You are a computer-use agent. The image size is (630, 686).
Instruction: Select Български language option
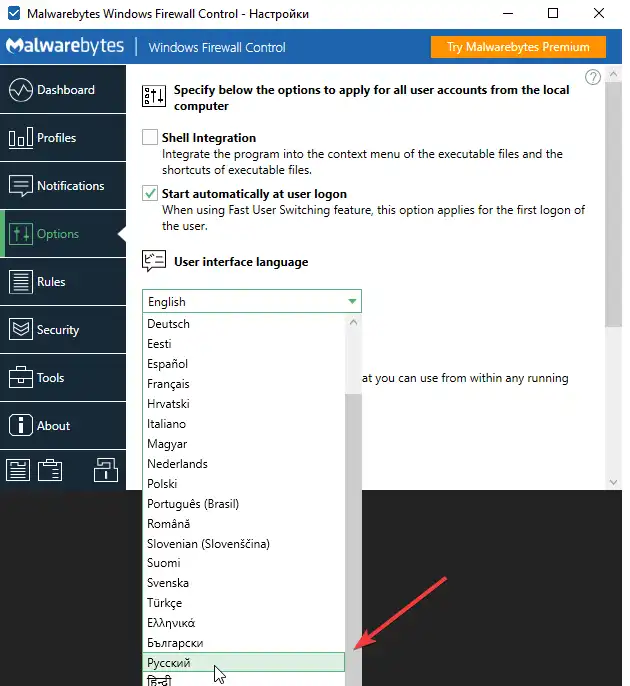(x=244, y=643)
